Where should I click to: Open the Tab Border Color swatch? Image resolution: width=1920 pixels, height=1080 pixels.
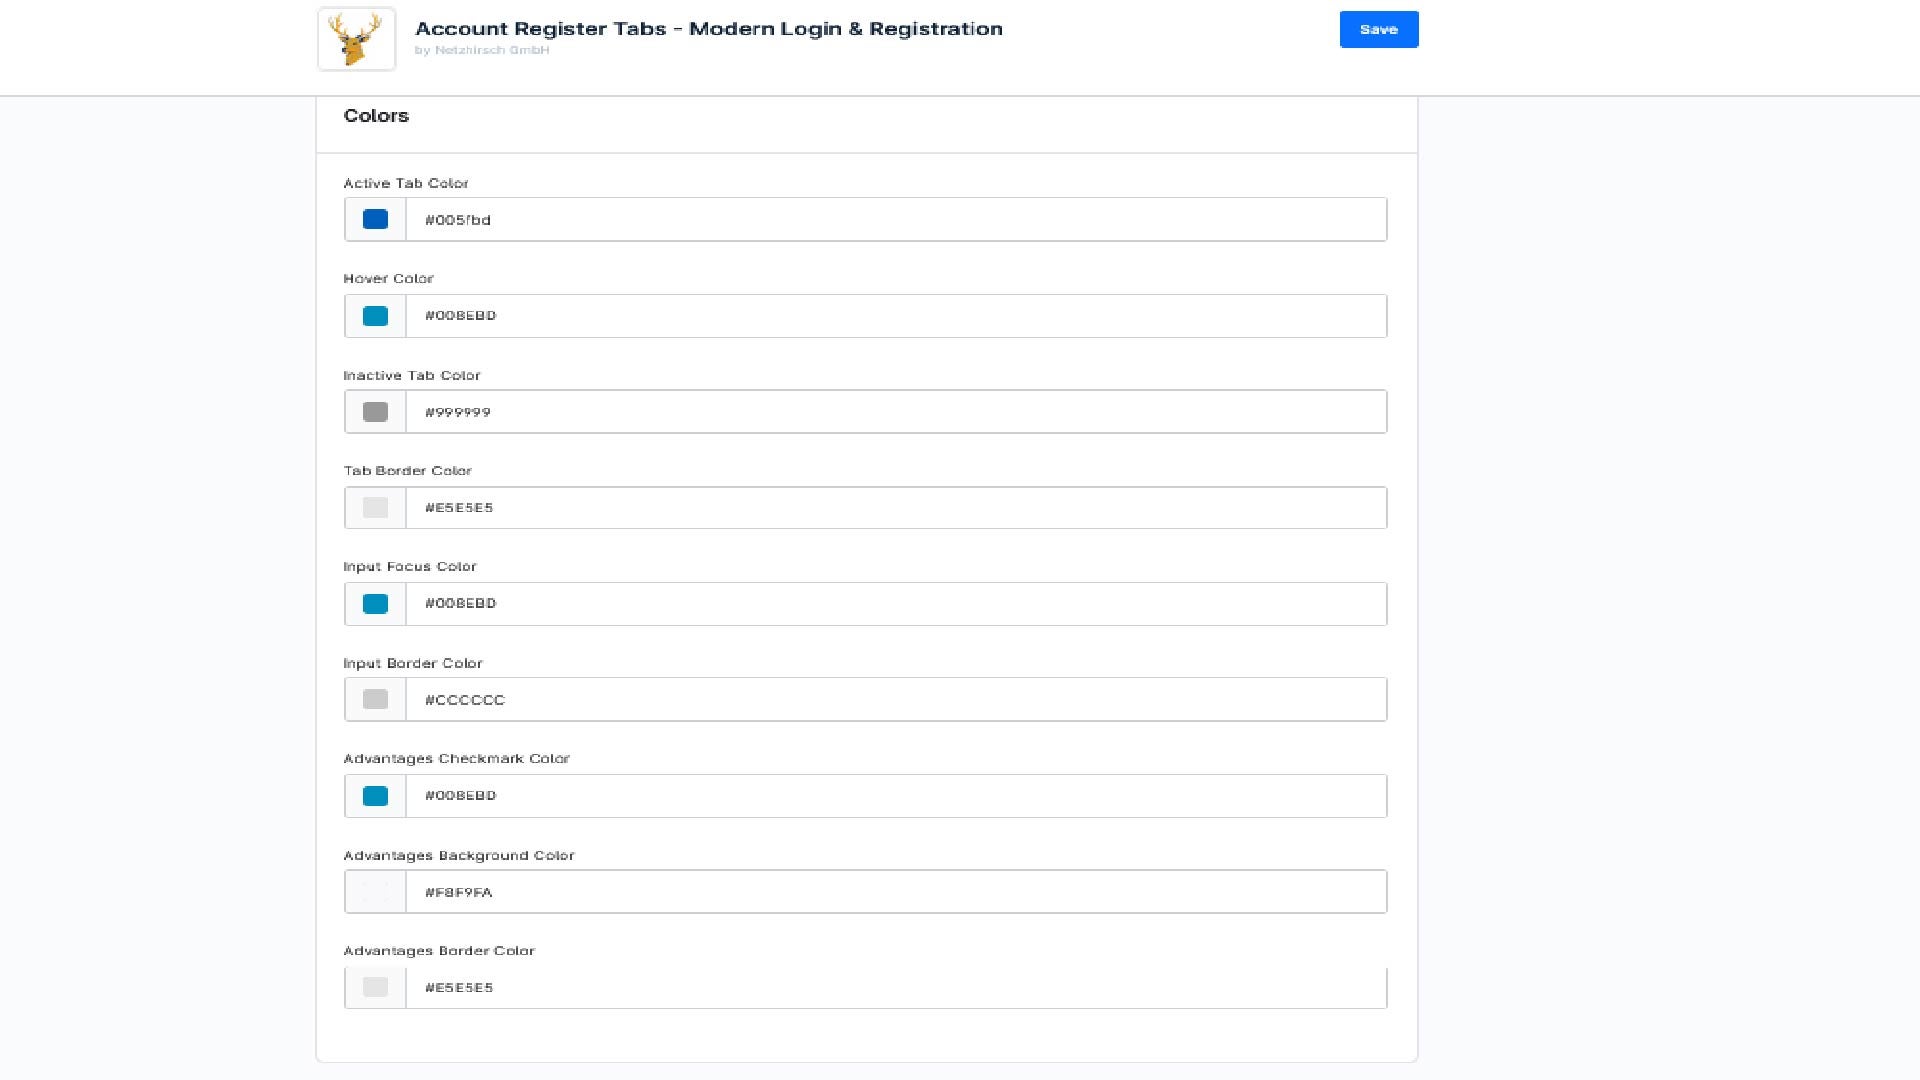[375, 507]
